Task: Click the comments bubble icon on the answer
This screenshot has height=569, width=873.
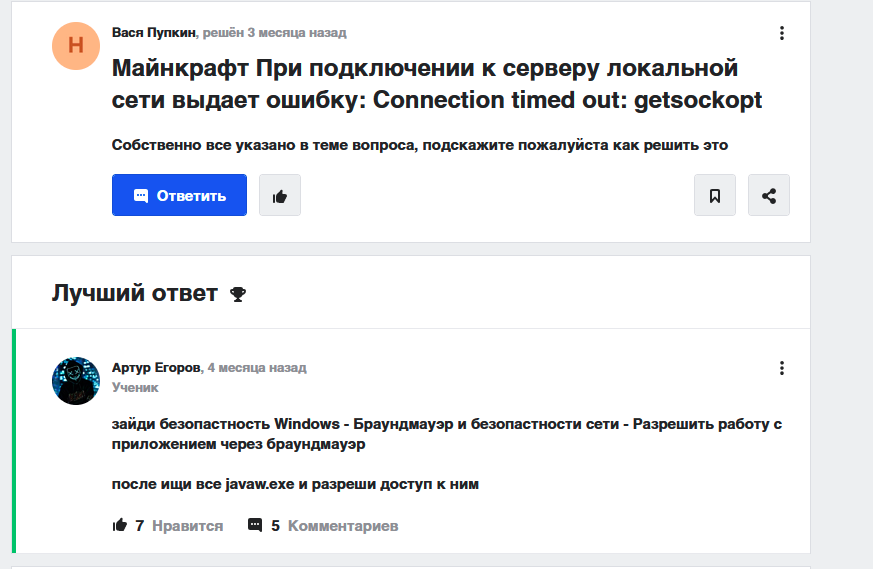Action: pos(255,525)
